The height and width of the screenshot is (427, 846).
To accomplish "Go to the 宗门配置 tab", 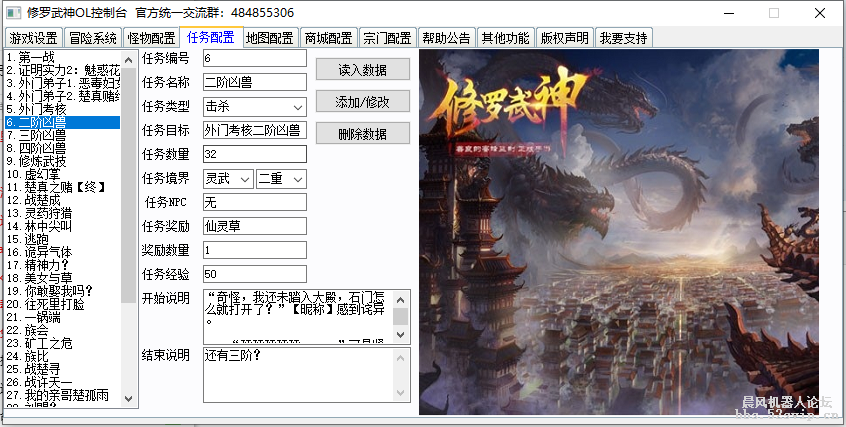I will coord(387,38).
